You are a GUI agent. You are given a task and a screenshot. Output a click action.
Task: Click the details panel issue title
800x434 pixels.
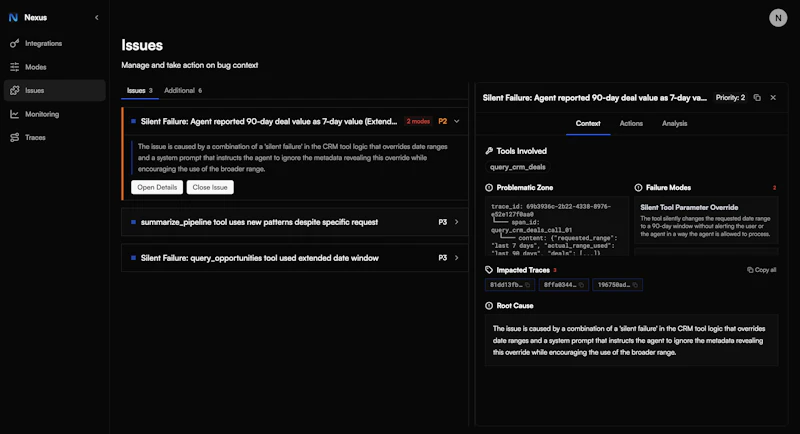pyautogui.click(x=594, y=97)
